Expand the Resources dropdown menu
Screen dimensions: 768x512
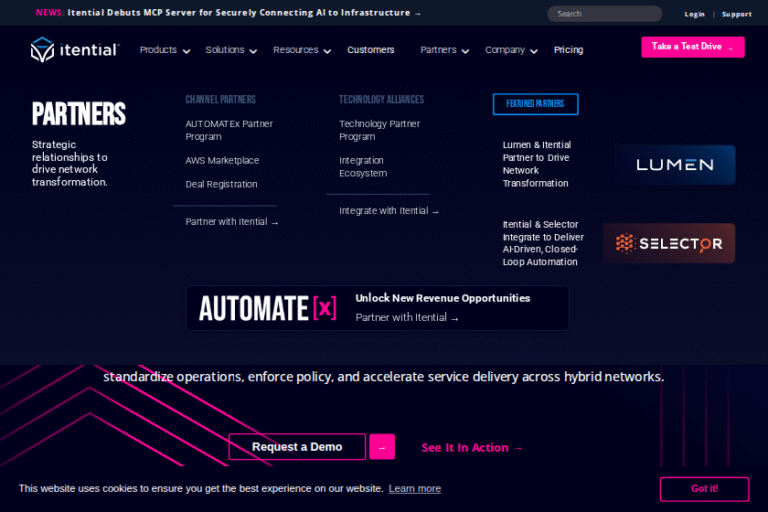coord(302,50)
